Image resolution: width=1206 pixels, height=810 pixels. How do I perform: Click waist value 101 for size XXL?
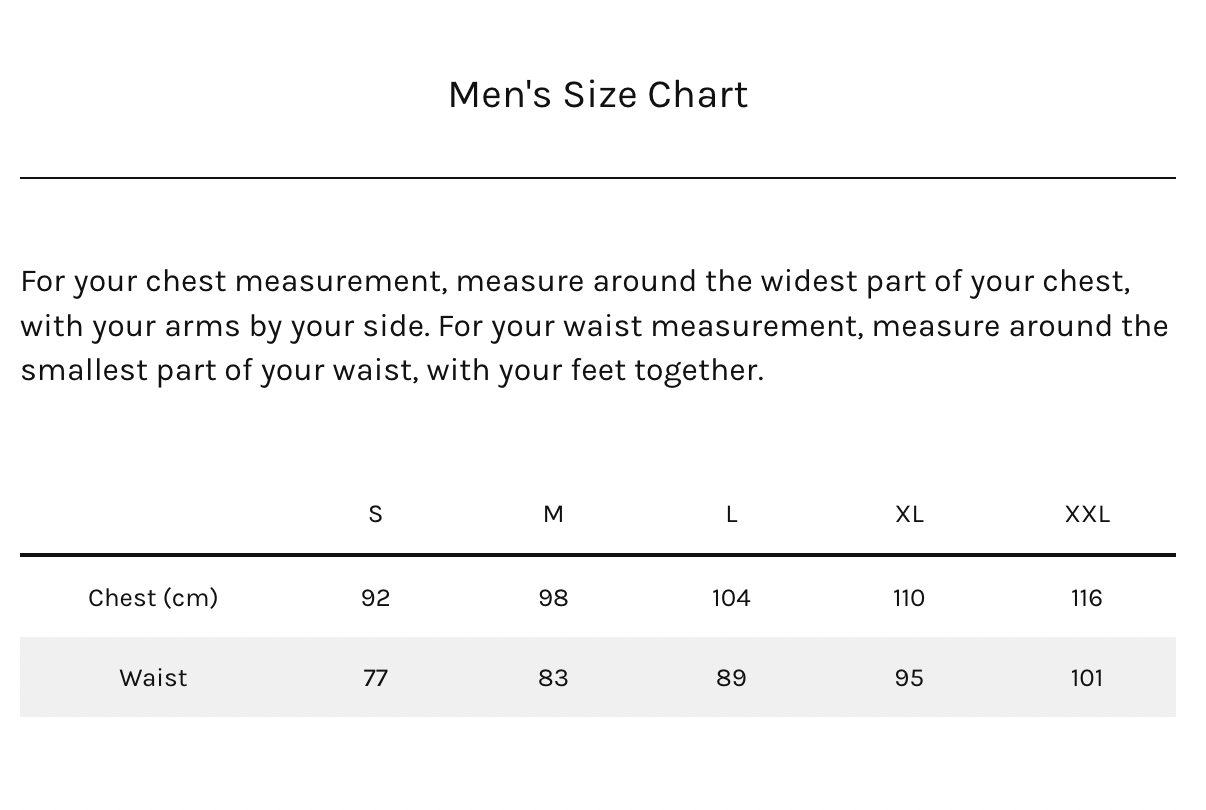pyautogui.click(x=1087, y=678)
